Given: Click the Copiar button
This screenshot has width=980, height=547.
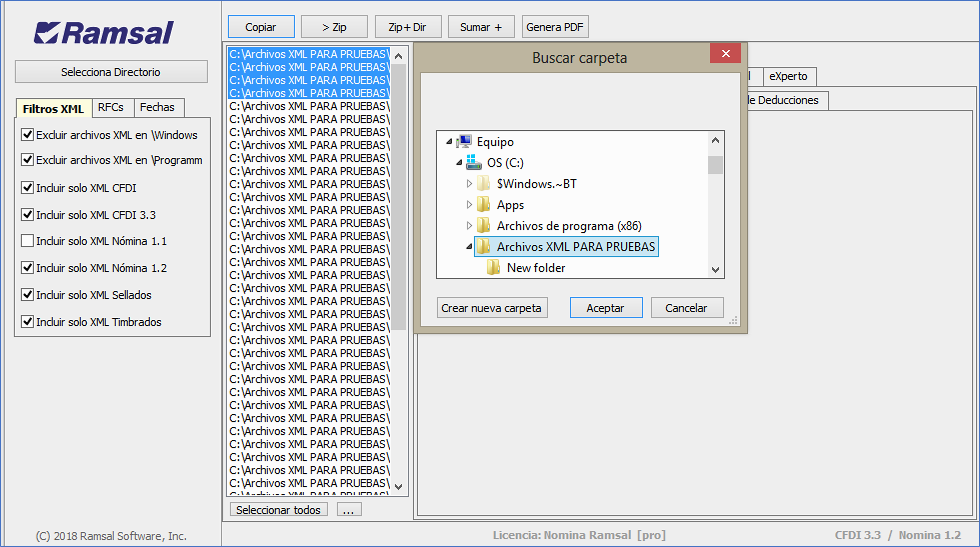Looking at the screenshot, I should click(261, 28).
